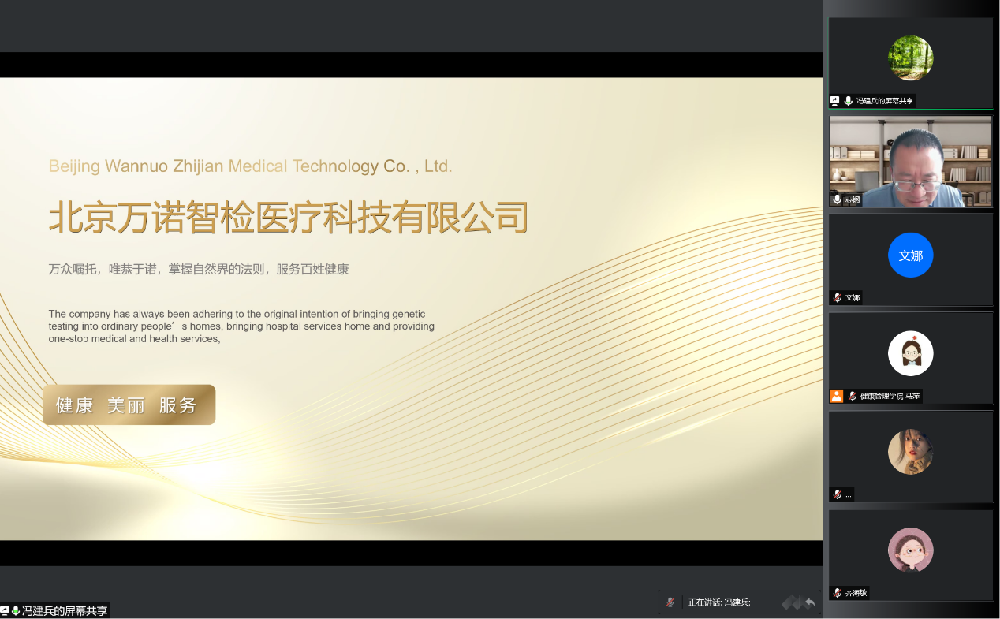This screenshot has height=619, width=1000.
Task: Click mic icon on the man's video tile
Action: pyautogui.click(x=837, y=200)
